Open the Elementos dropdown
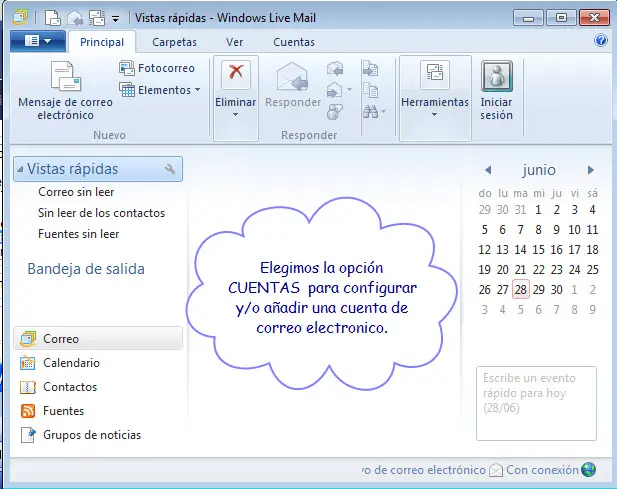The height and width of the screenshot is (489, 617). (x=160, y=90)
